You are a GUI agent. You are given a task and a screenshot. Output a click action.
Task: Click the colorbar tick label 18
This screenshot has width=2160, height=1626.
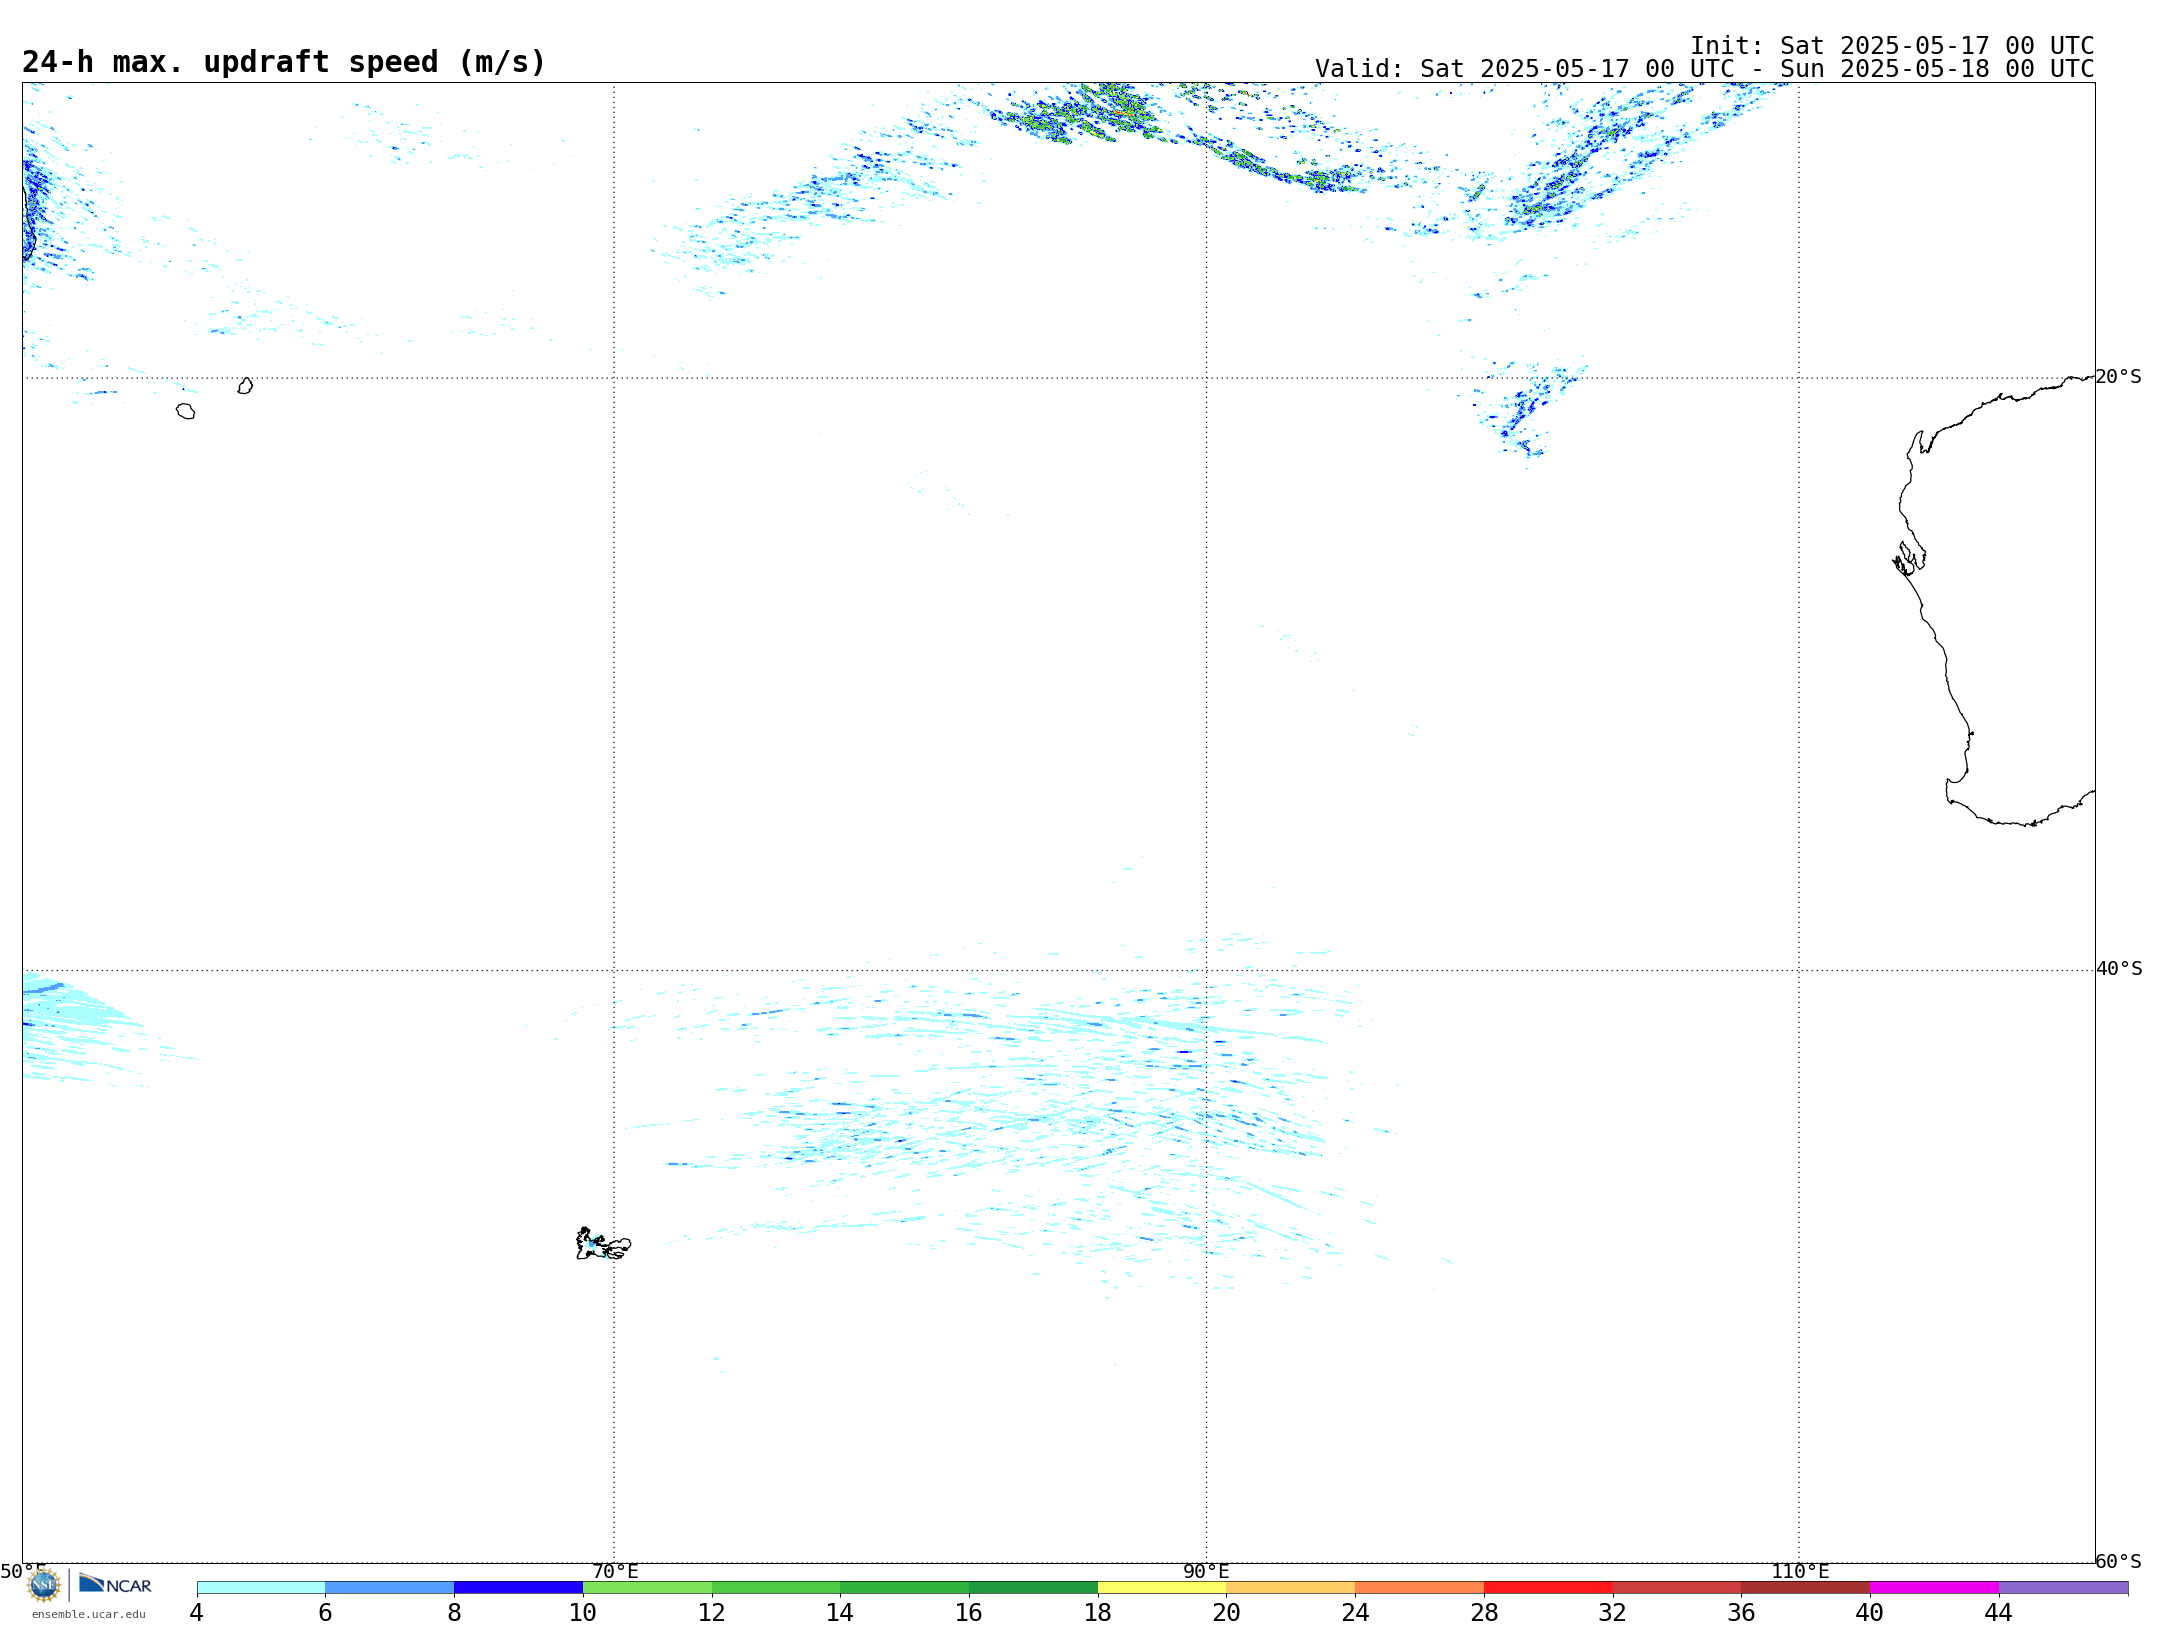pyautogui.click(x=1098, y=1612)
